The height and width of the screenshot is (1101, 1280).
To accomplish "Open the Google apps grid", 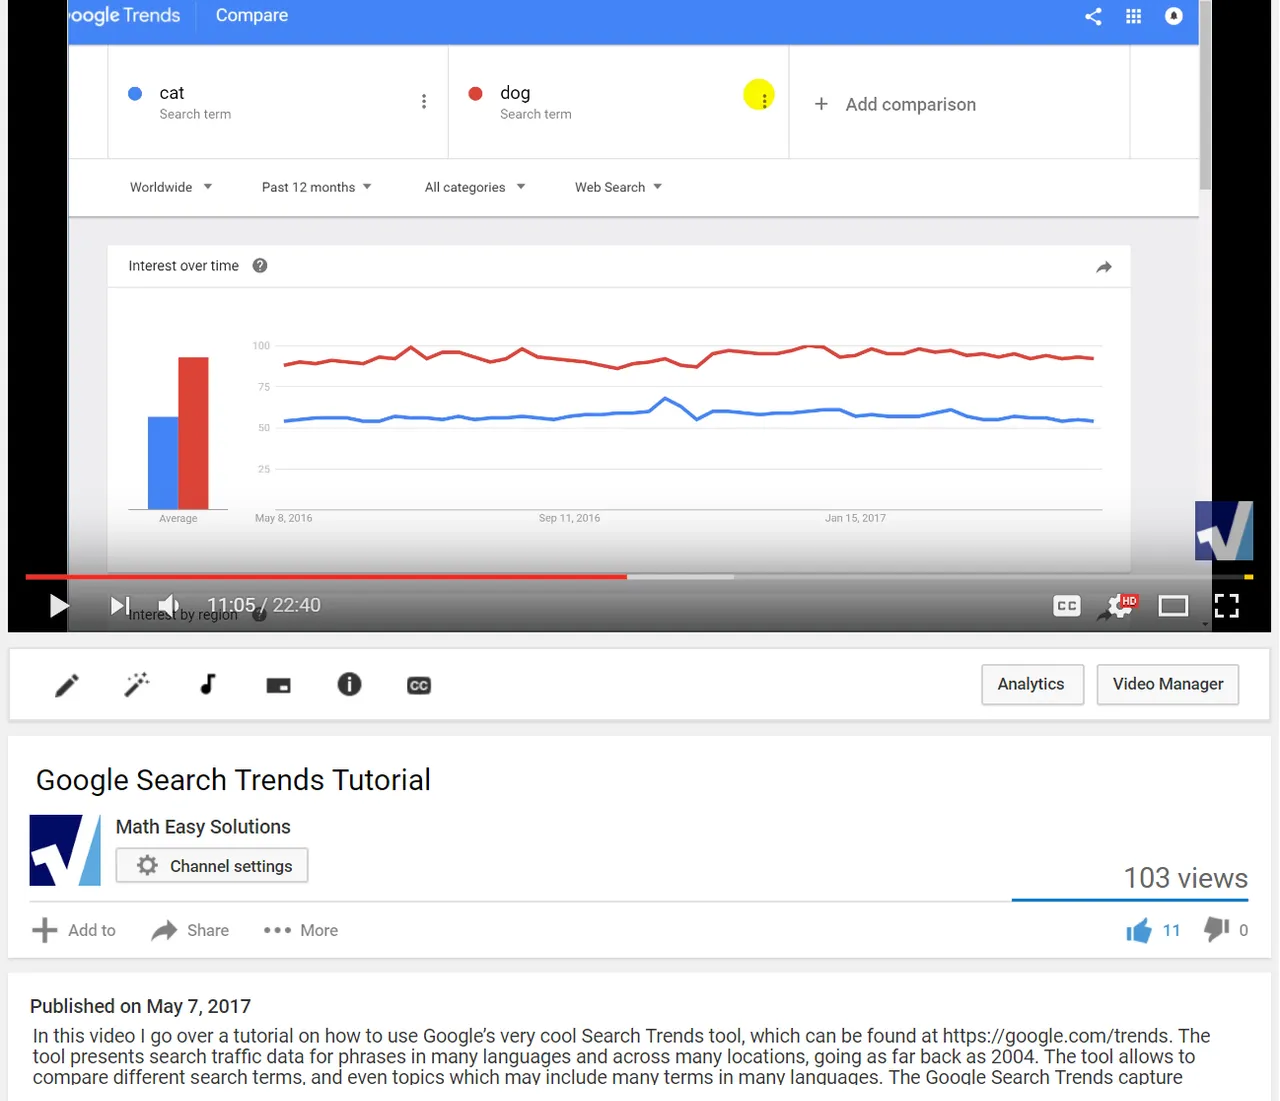I will pos(1133,16).
